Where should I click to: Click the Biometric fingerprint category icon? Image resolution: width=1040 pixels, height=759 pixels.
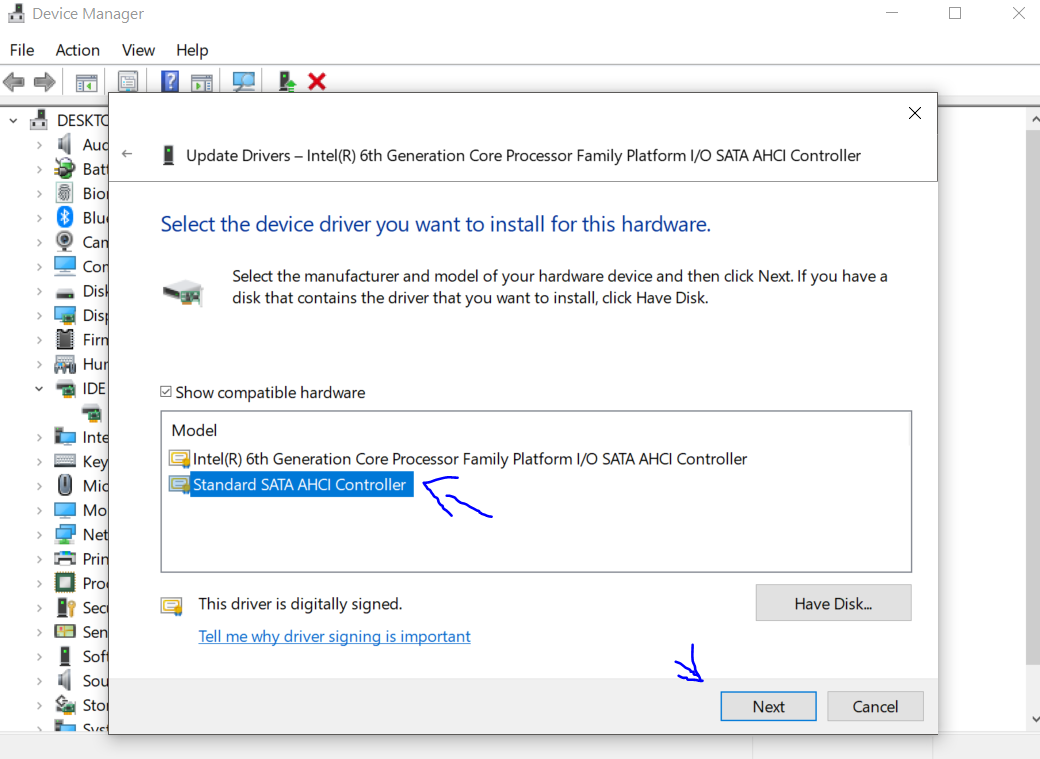point(64,193)
